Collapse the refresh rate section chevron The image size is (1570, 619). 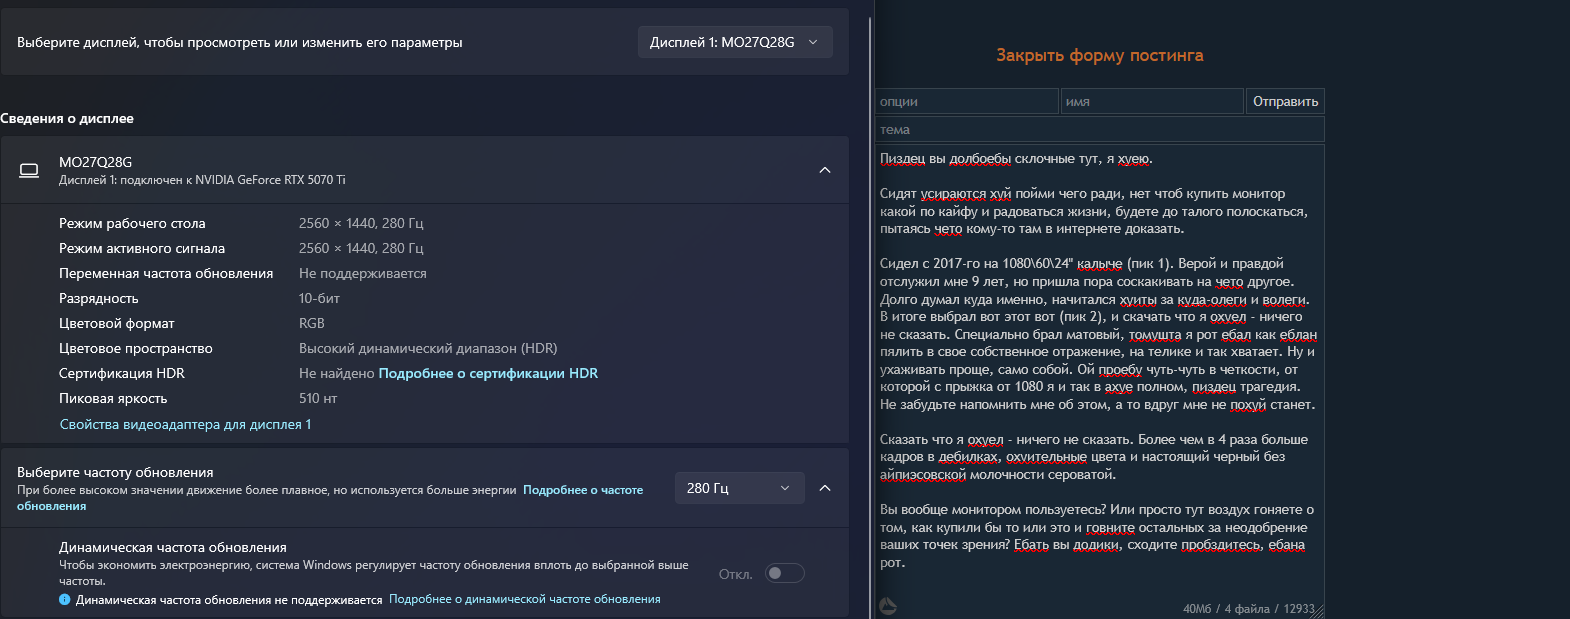[825, 488]
